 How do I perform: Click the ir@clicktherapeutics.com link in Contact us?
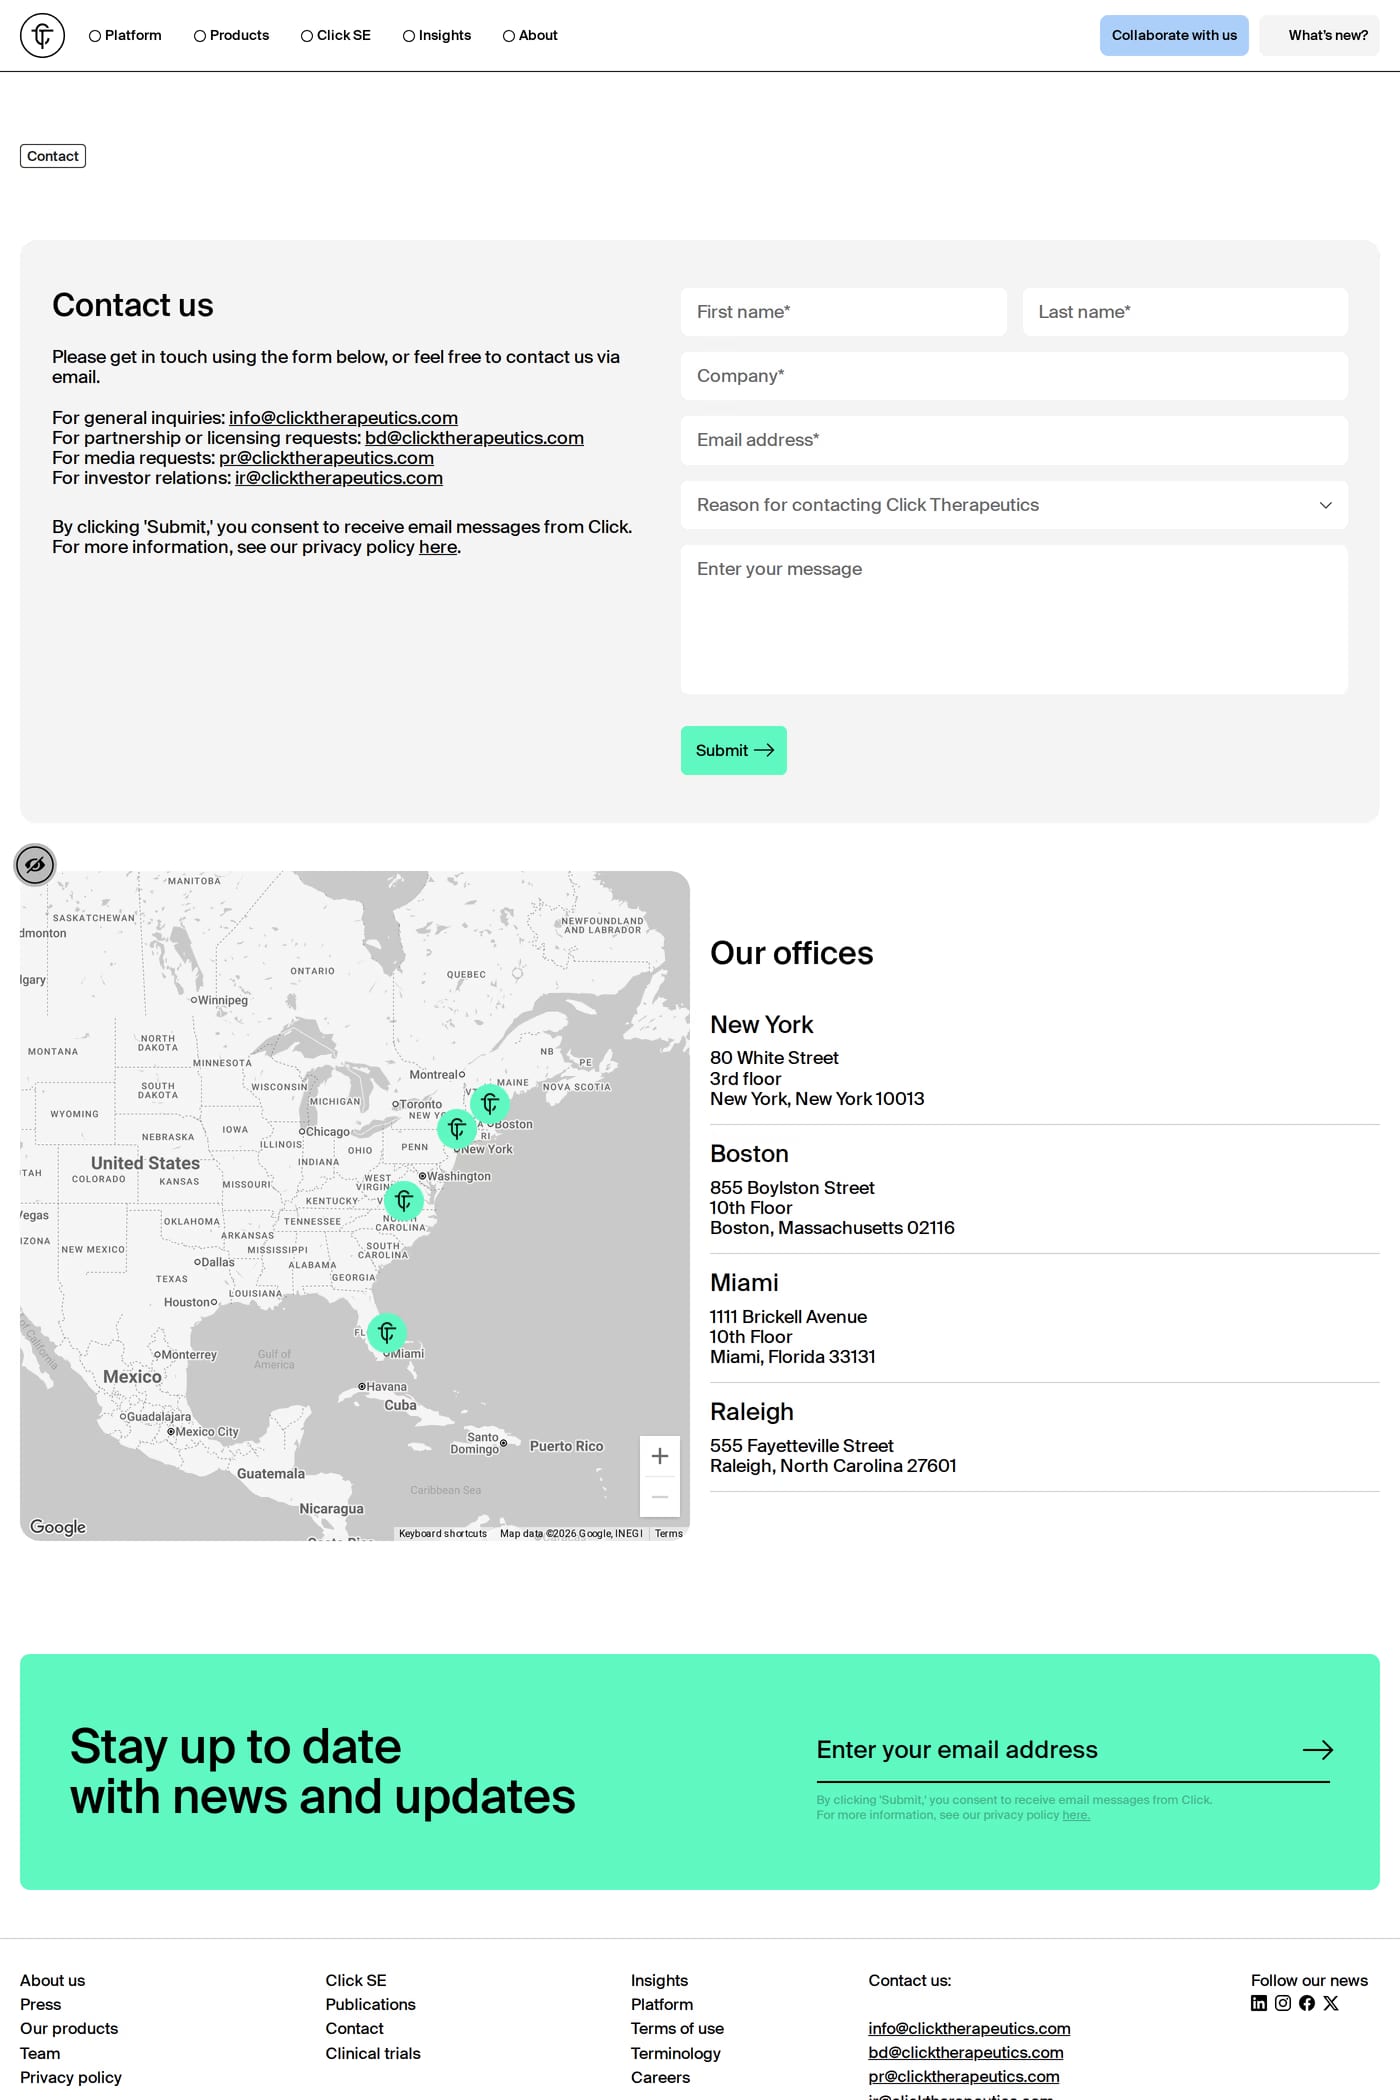tap(339, 478)
